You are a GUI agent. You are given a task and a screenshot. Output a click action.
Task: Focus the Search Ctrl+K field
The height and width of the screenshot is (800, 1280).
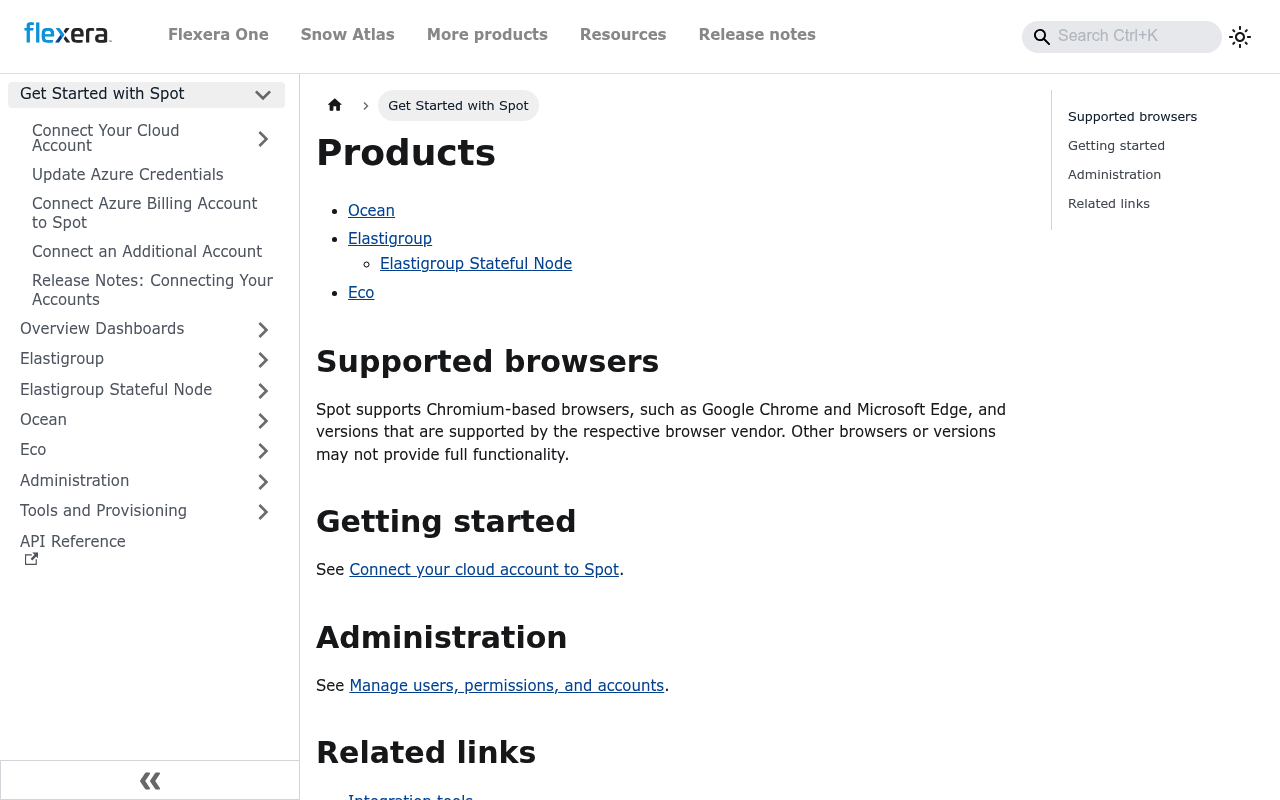[1122, 36]
